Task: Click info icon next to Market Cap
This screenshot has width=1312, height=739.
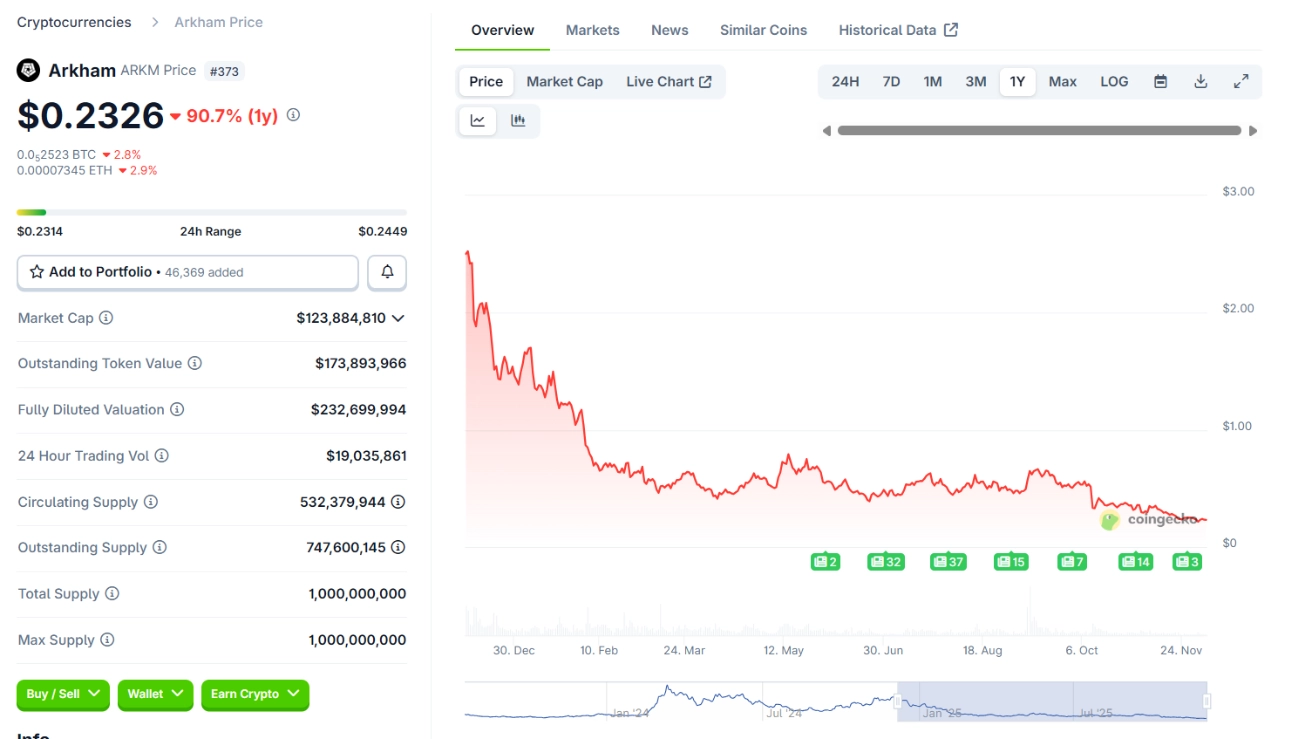Action: (106, 318)
